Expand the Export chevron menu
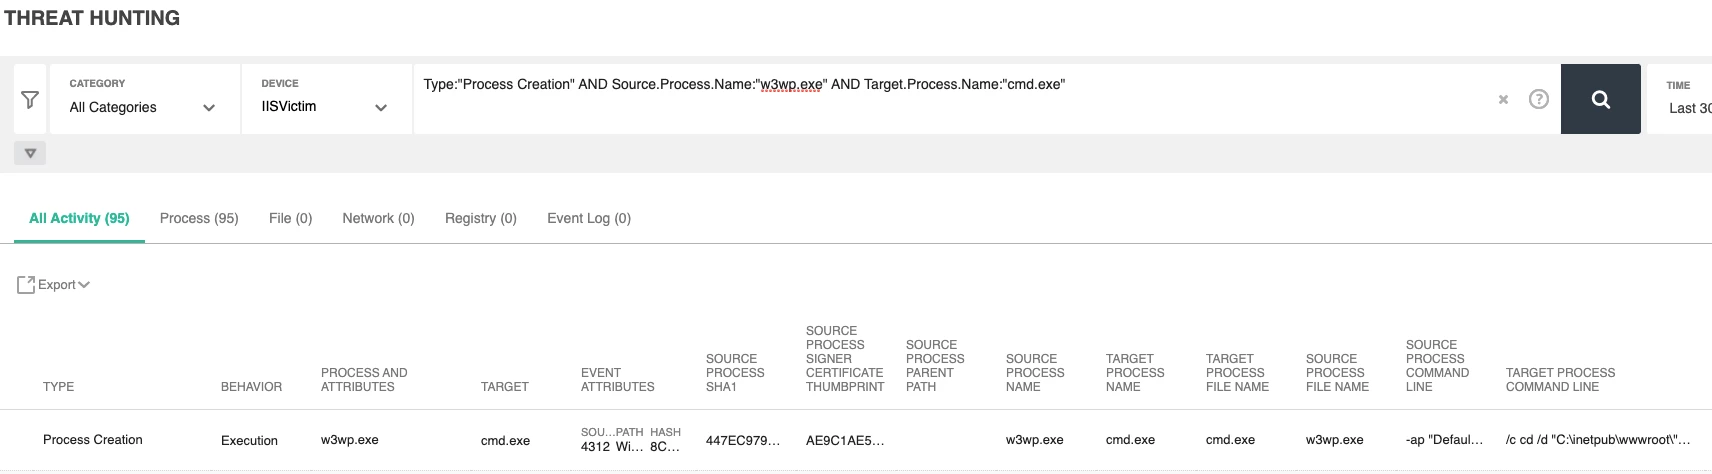 coord(84,285)
